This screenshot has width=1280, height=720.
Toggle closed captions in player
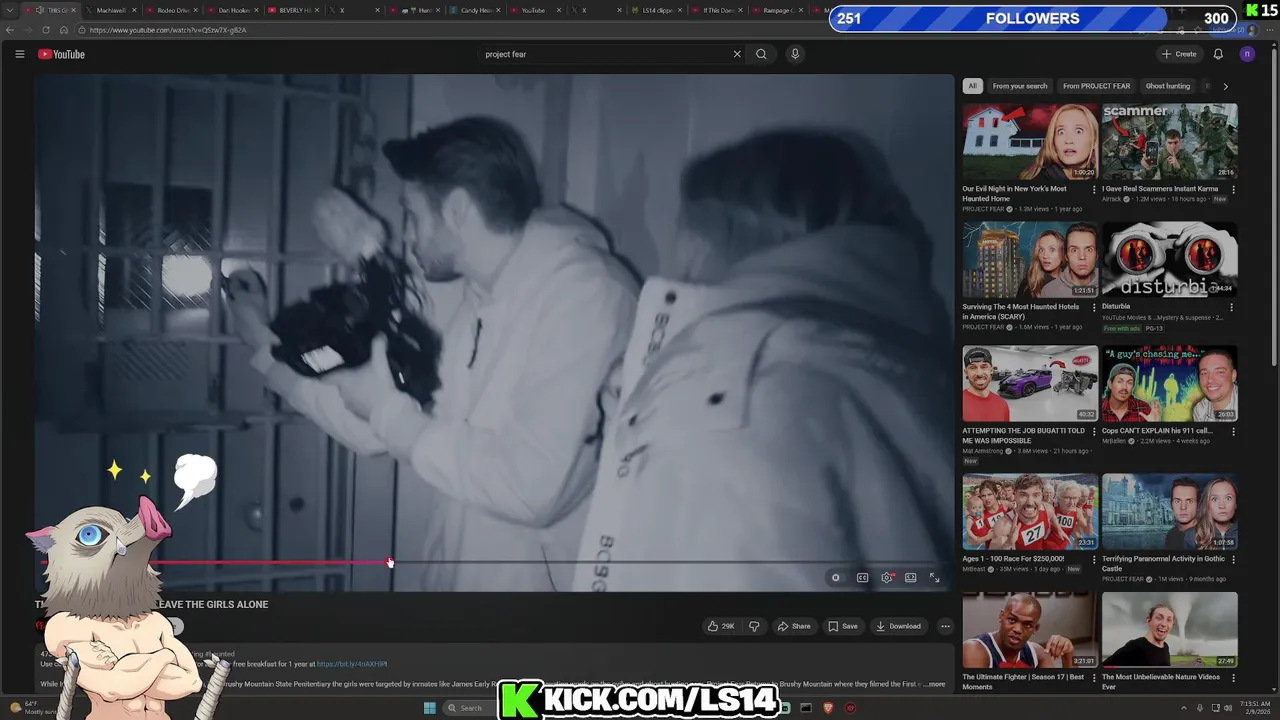pyautogui.click(x=862, y=578)
